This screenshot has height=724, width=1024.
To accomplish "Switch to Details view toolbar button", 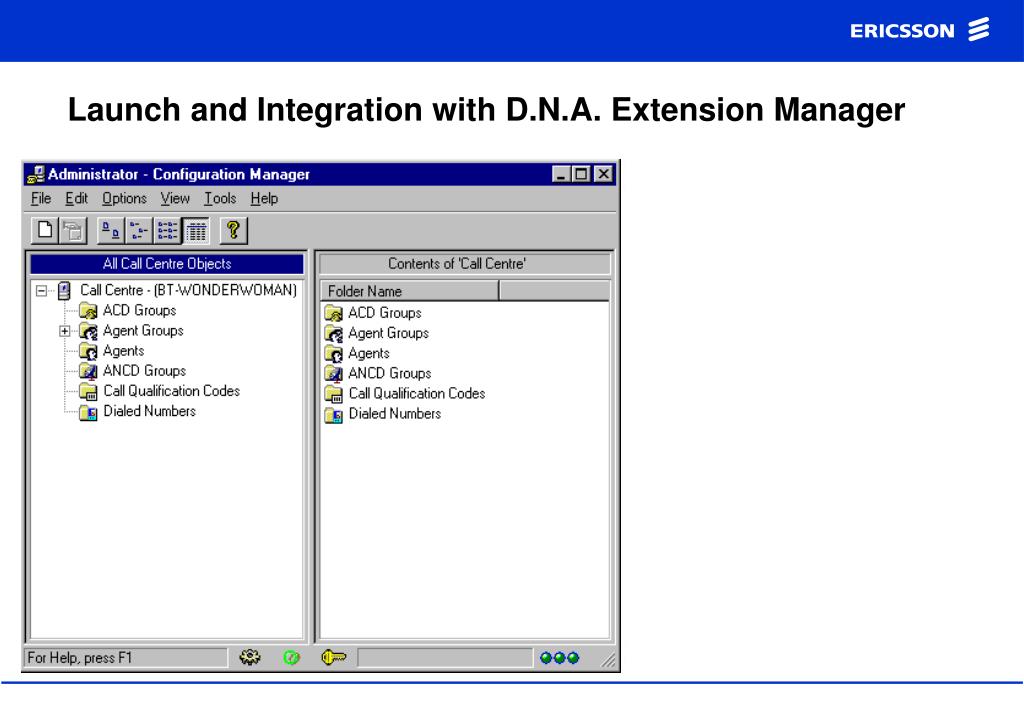I will tap(196, 230).
